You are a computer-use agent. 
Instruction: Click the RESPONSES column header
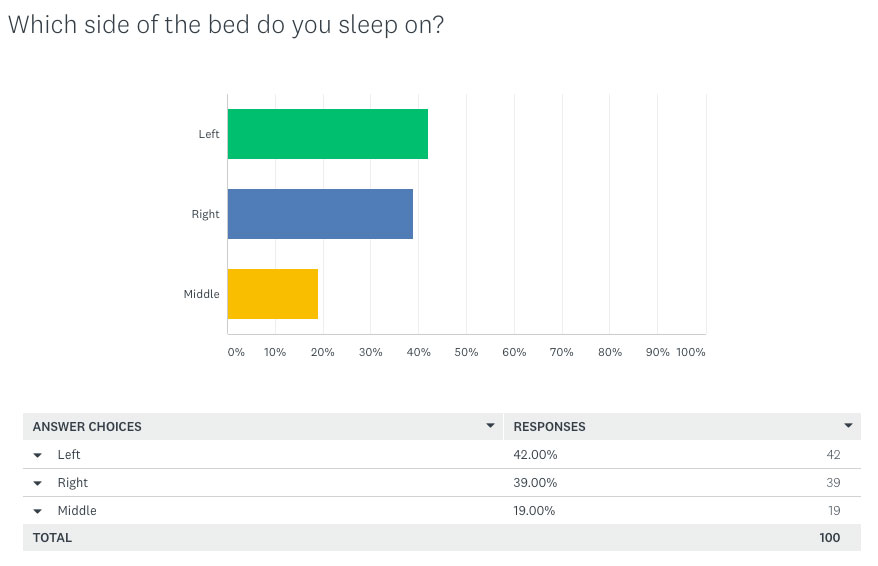[549, 427]
